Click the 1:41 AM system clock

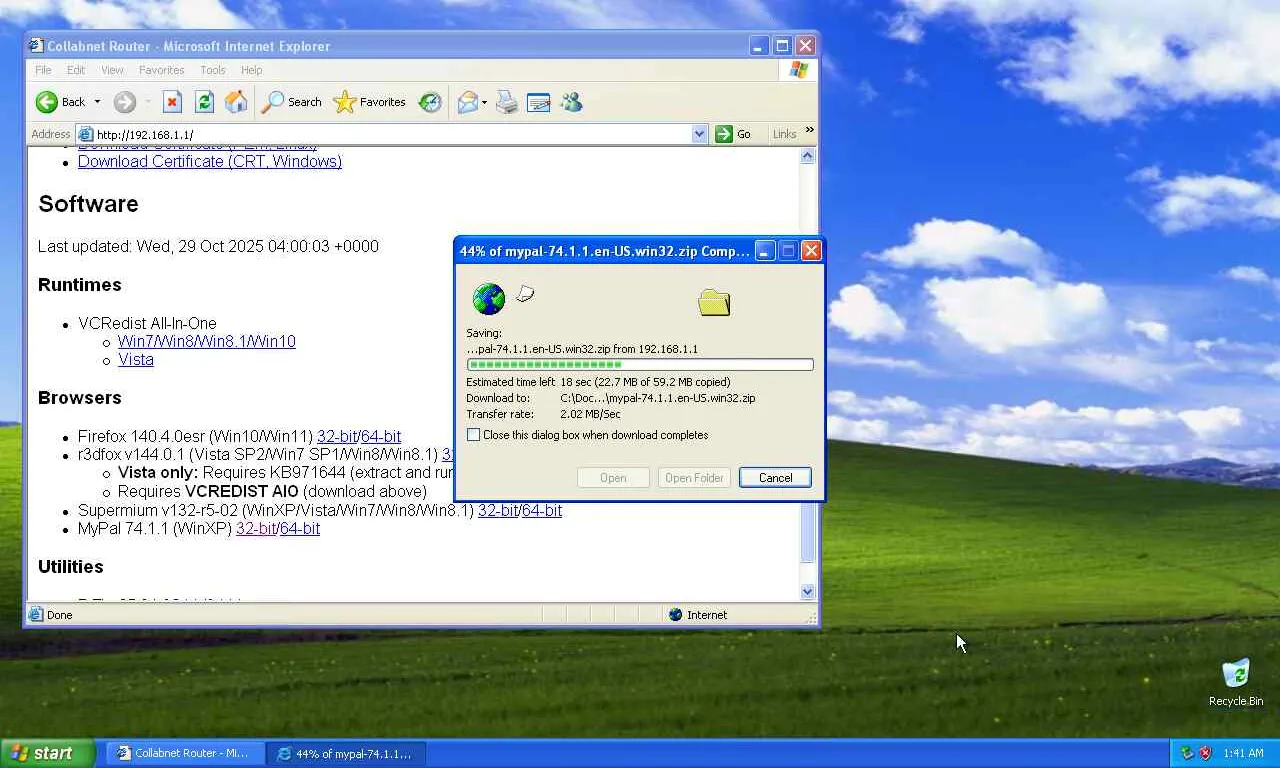(x=1243, y=753)
